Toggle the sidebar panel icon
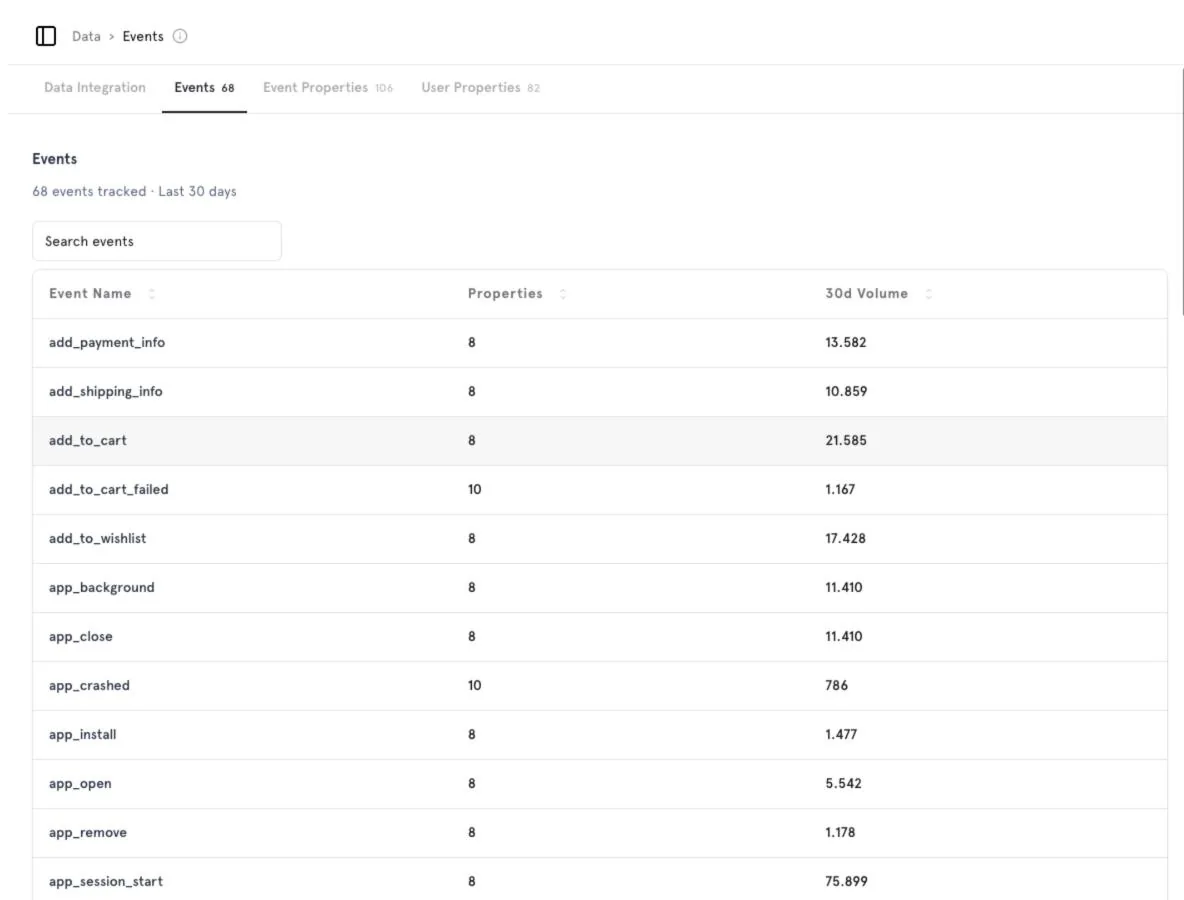The height and width of the screenshot is (900, 1184). point(46,36)
